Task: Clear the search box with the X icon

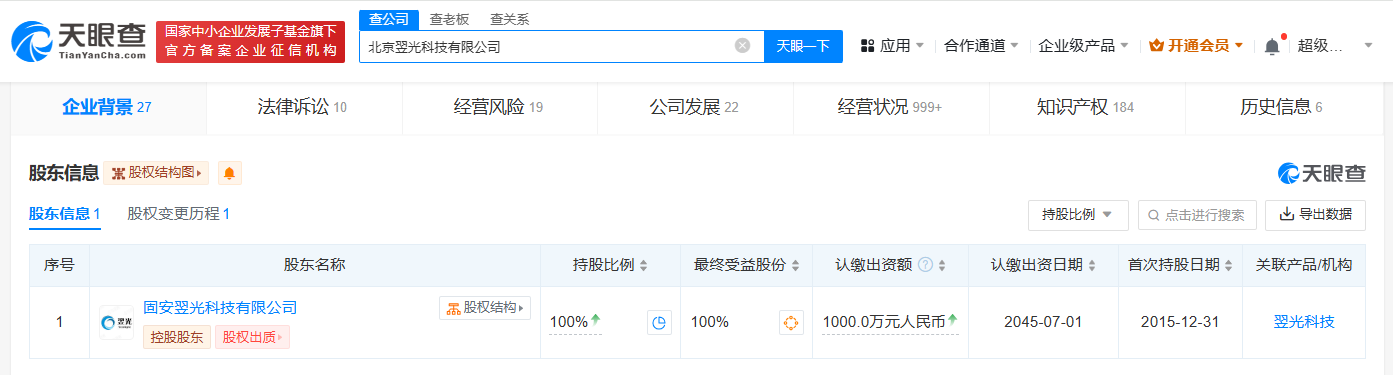Action: coord(742,45)
